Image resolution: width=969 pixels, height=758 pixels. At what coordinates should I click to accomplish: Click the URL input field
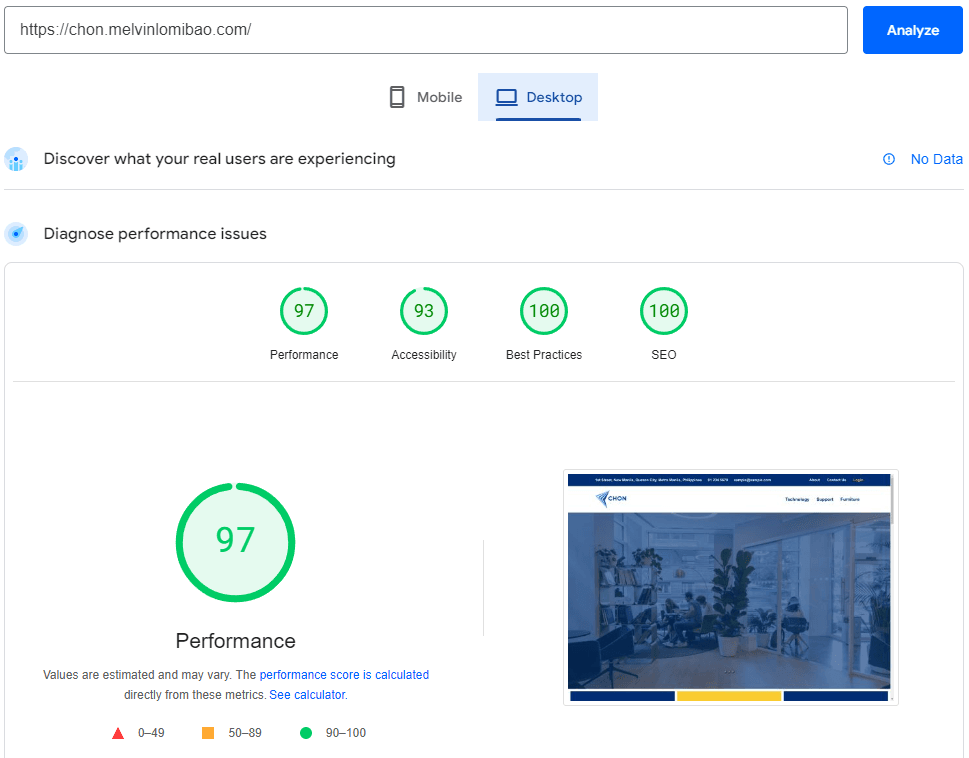[x=426, y=30]
